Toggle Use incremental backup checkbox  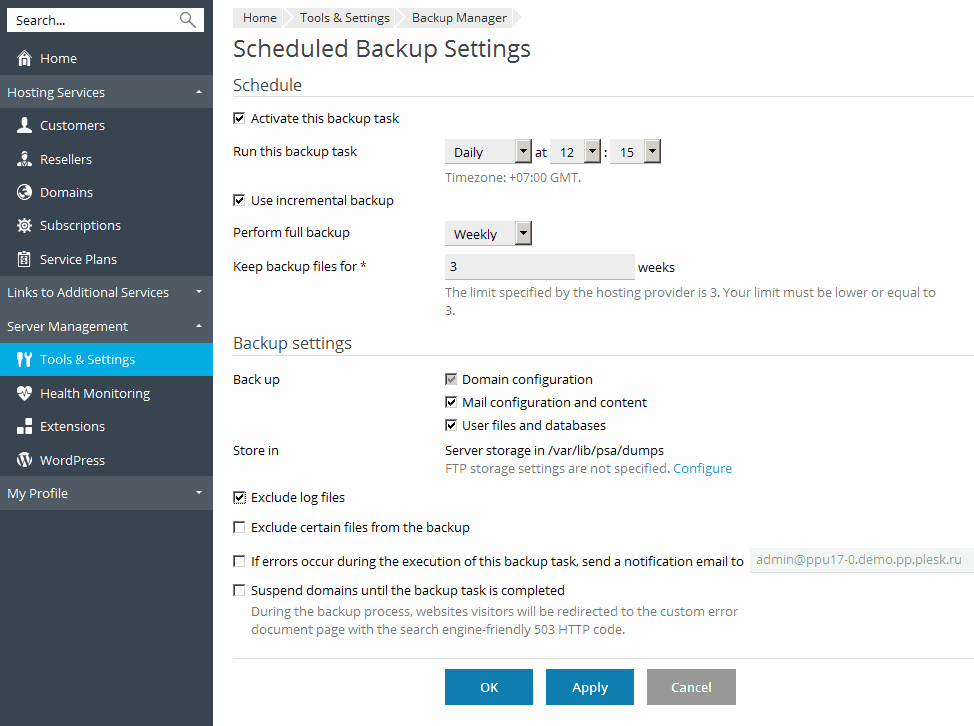239,200
